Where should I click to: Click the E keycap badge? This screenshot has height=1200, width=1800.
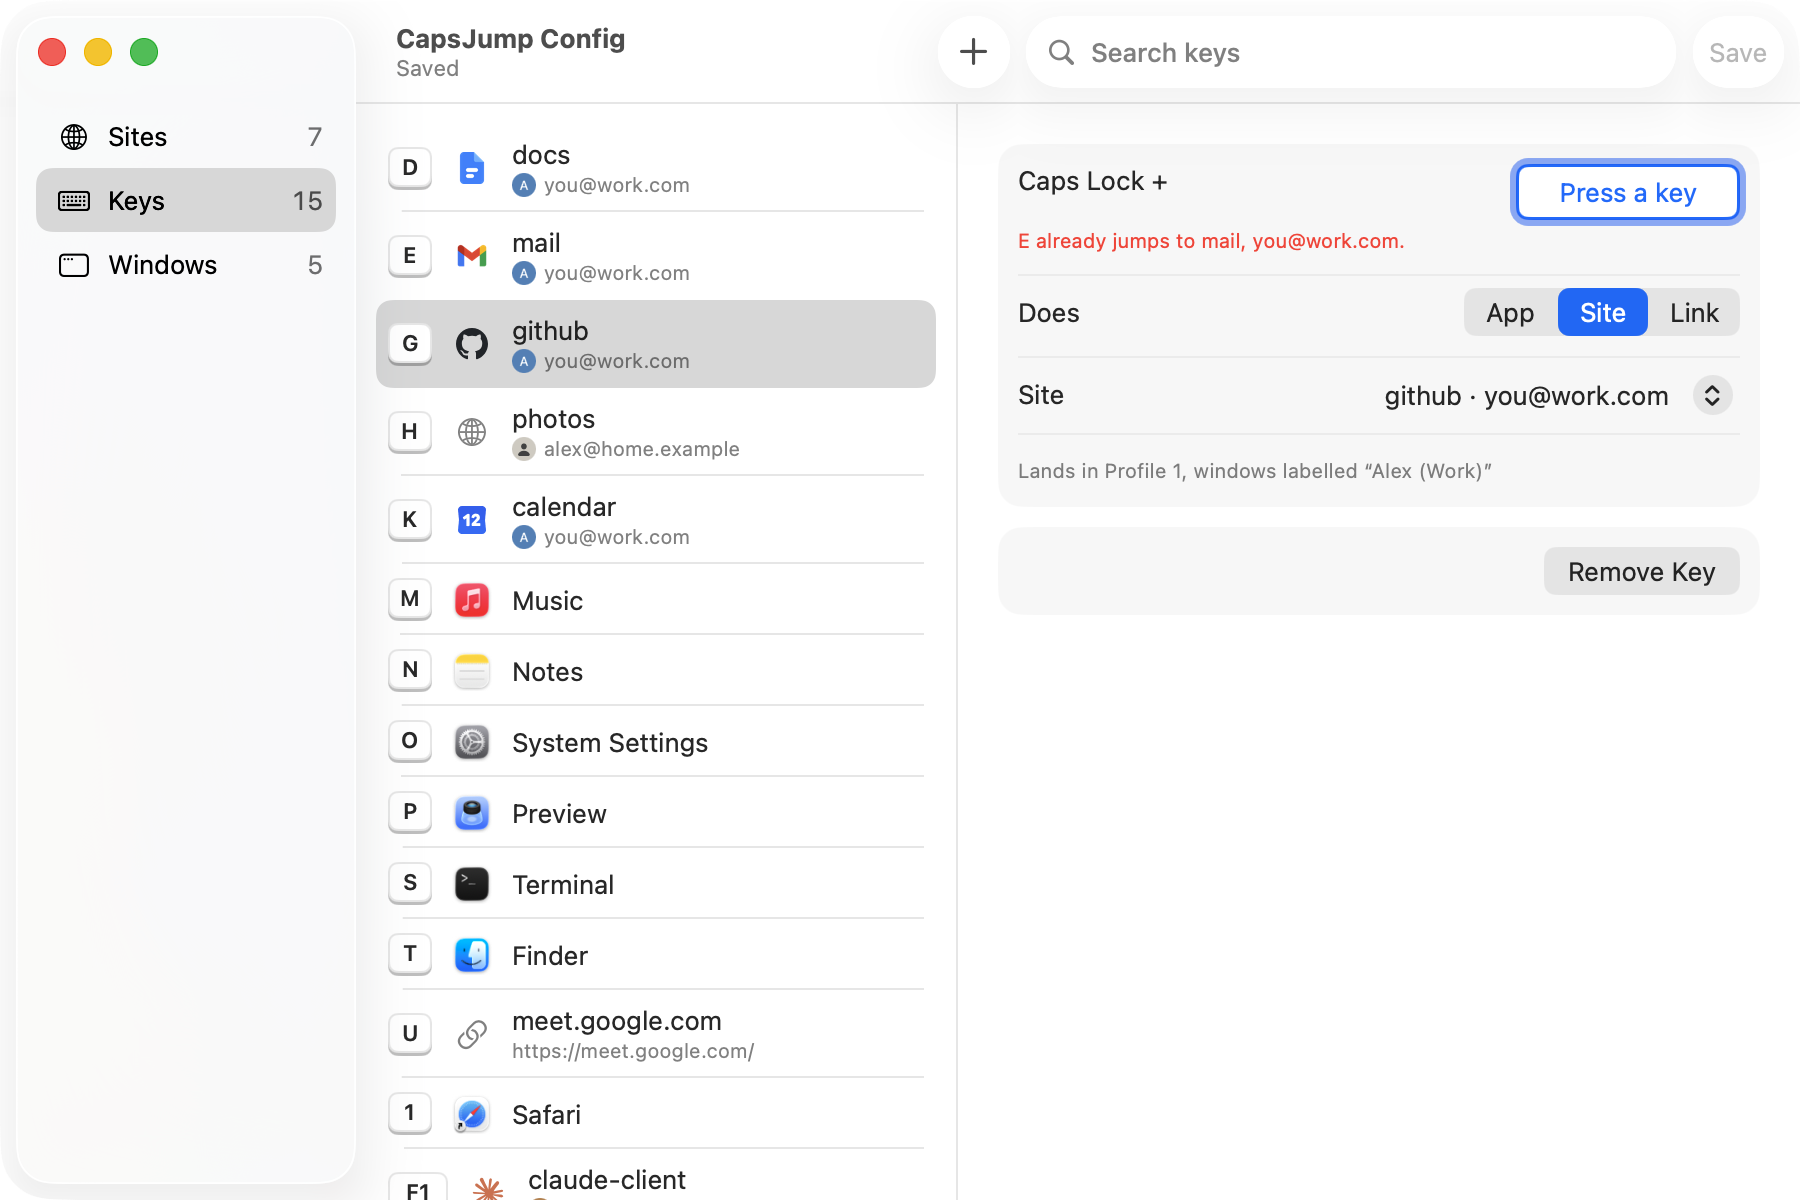410,256
